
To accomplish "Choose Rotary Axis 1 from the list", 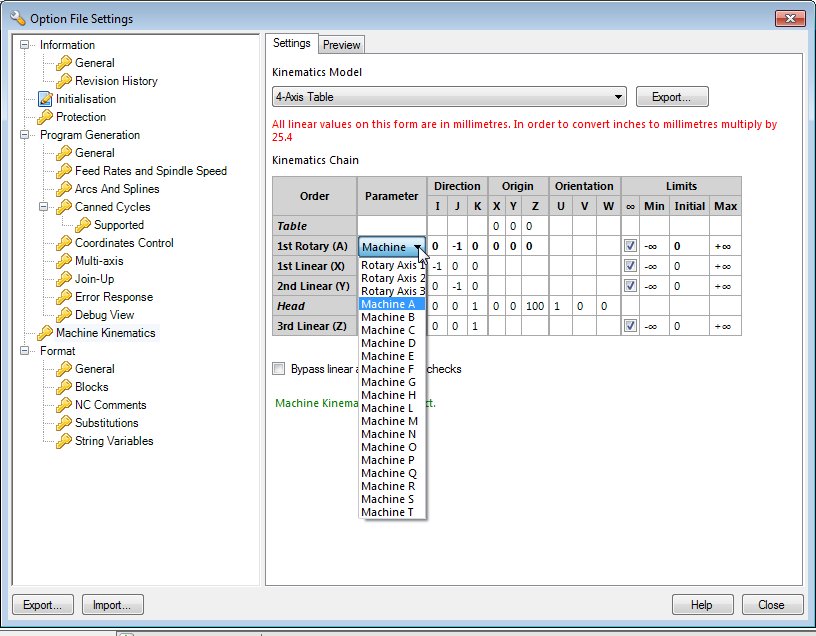I will coord(392,265).
